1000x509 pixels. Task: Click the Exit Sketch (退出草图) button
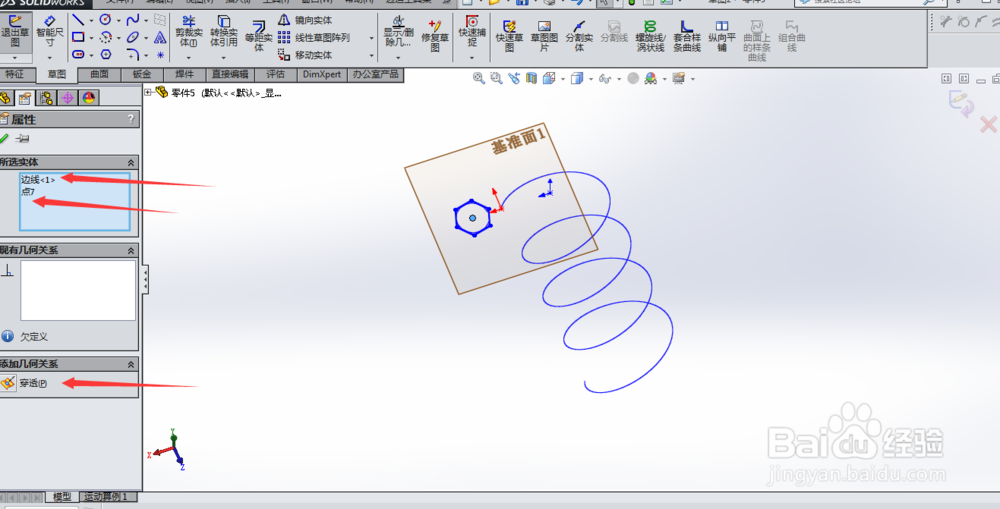pos(15,32)
